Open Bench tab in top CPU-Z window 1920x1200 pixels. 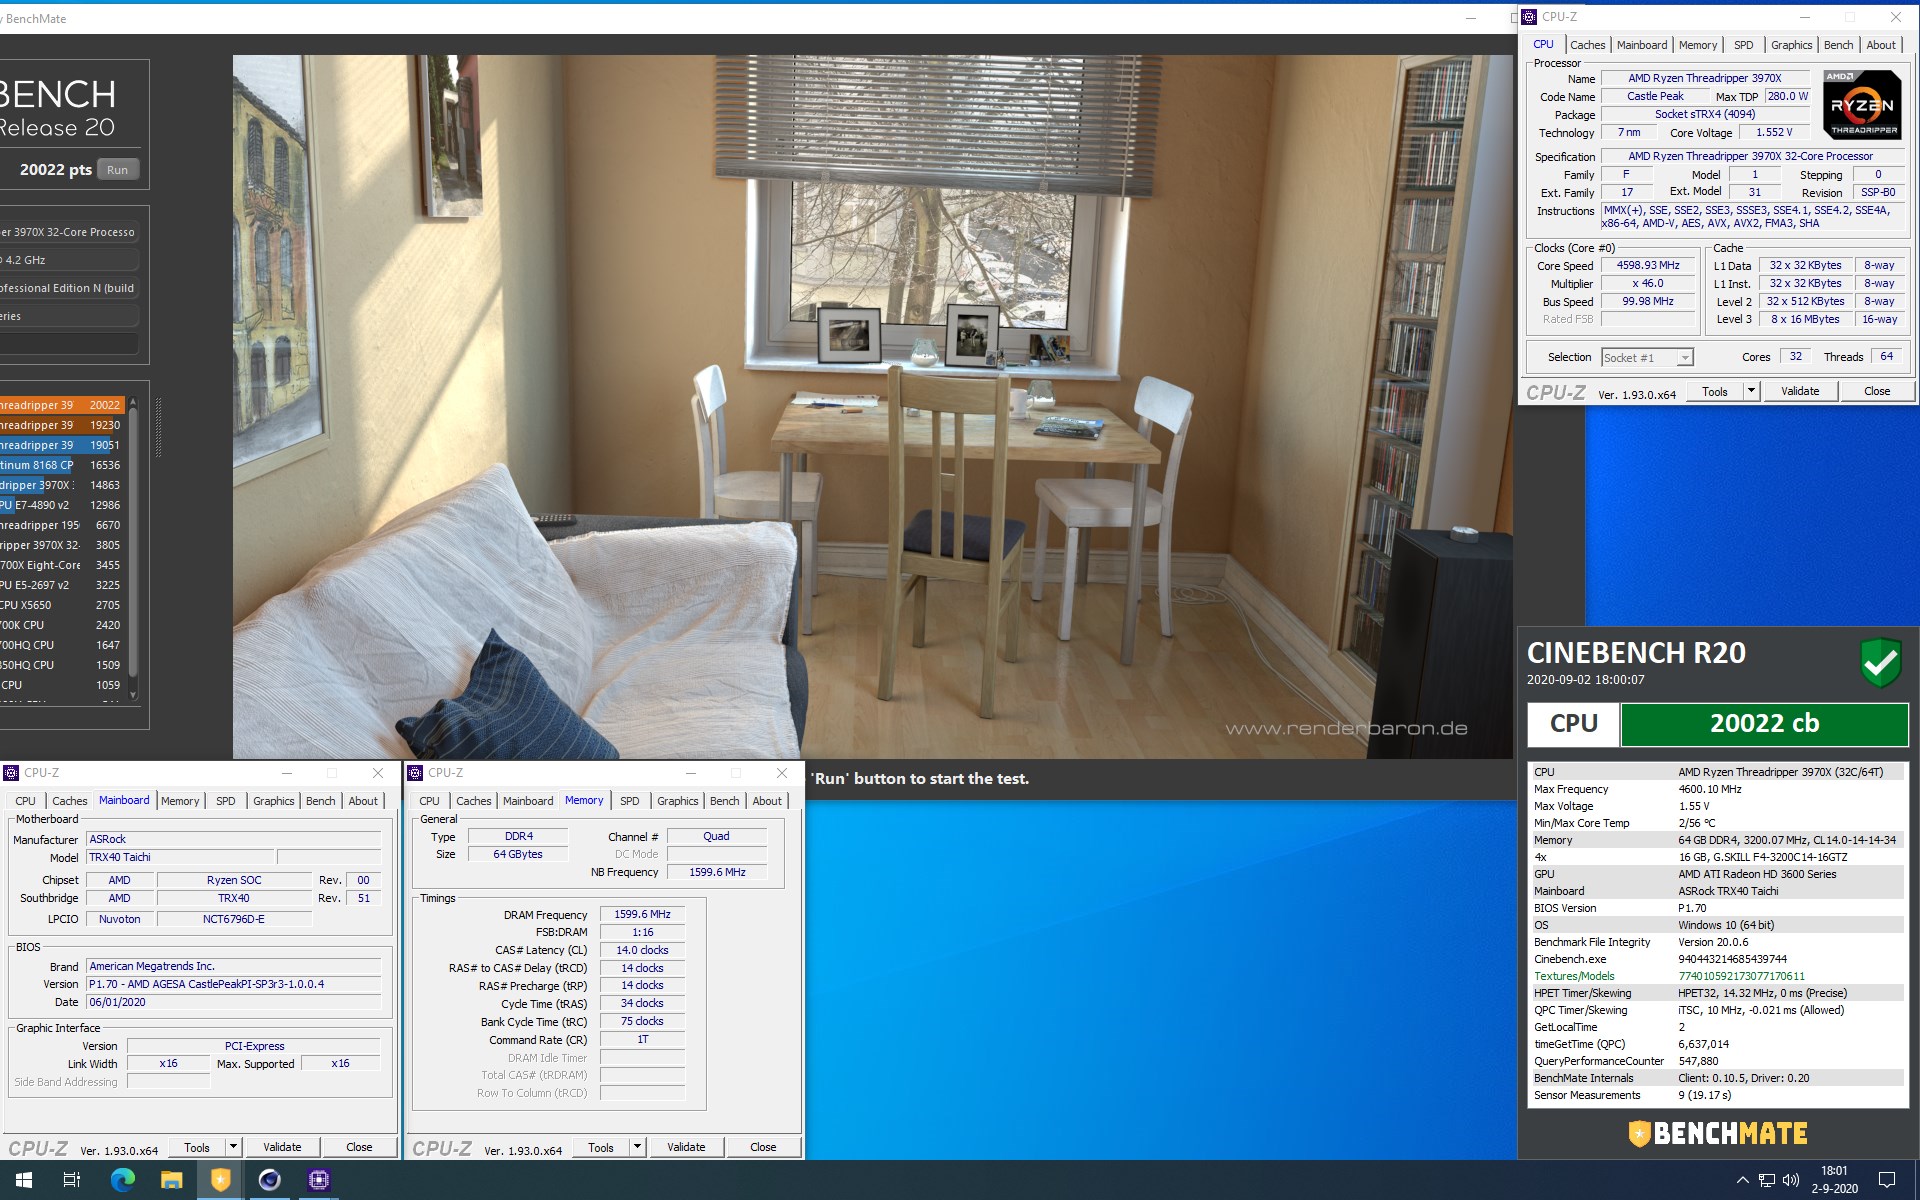coord(1838,45)
